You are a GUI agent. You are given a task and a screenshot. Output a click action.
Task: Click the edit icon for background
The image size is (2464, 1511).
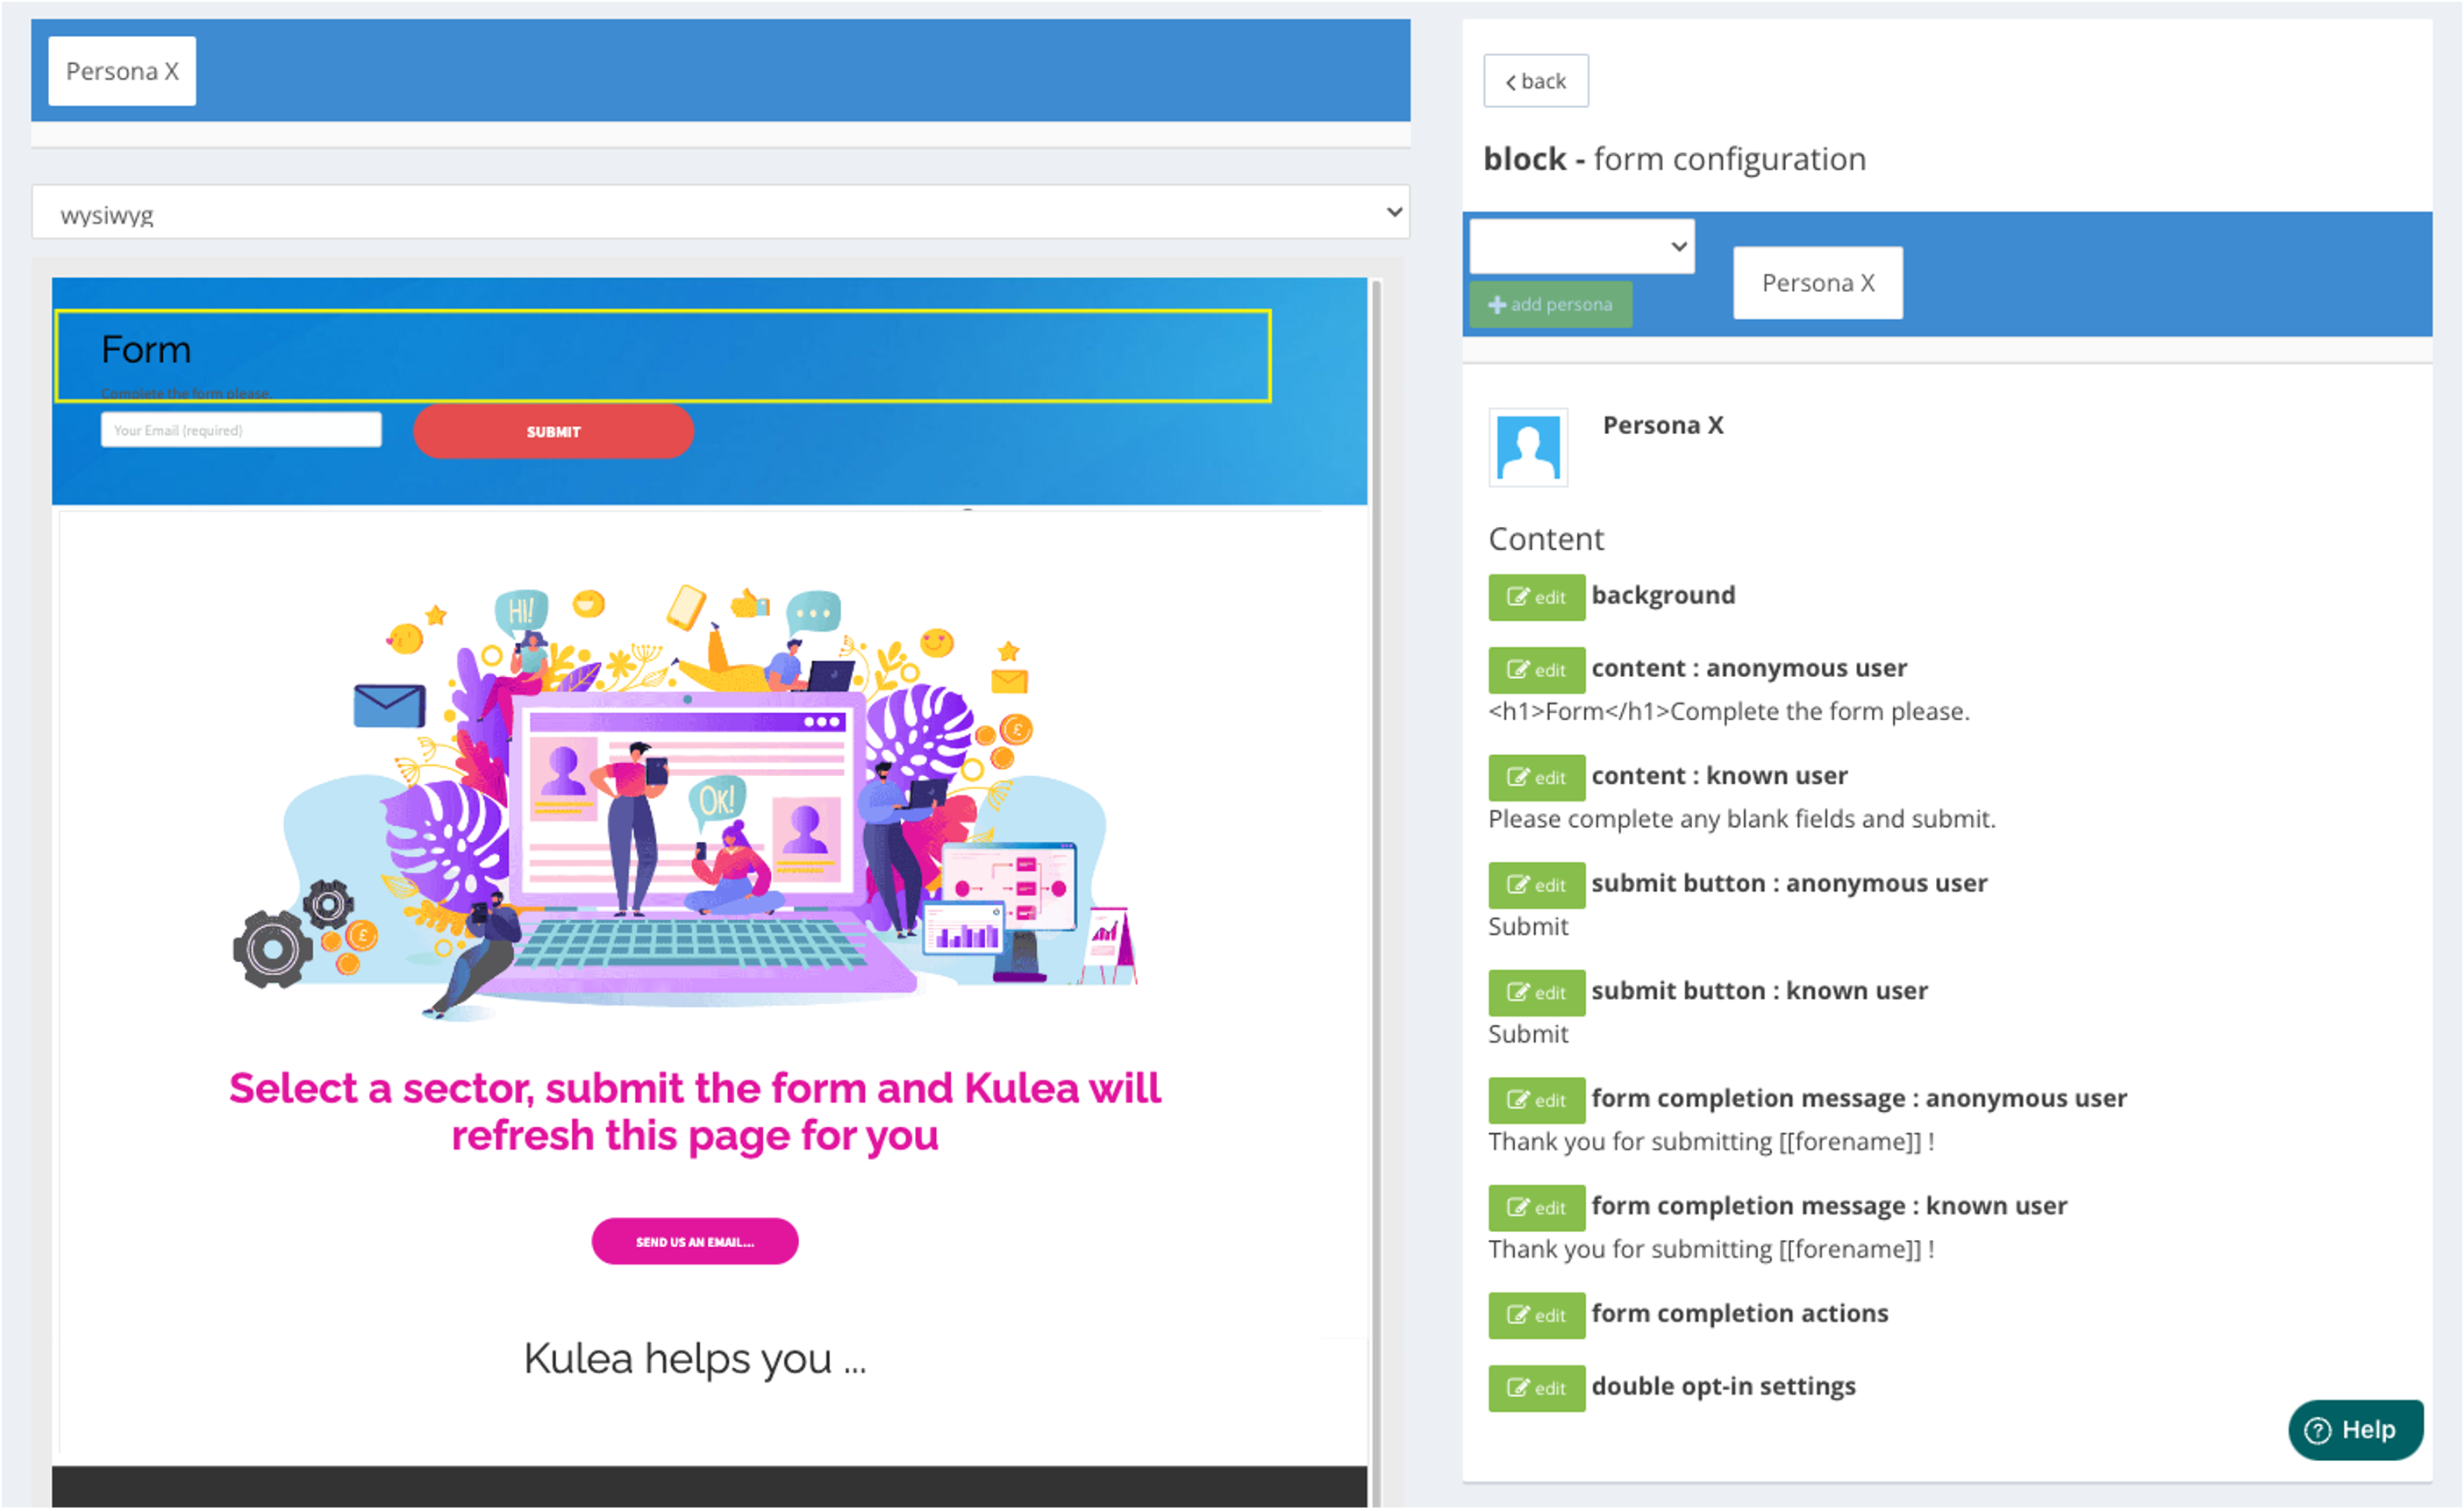pyautogui.click(x=1535, y=597)
